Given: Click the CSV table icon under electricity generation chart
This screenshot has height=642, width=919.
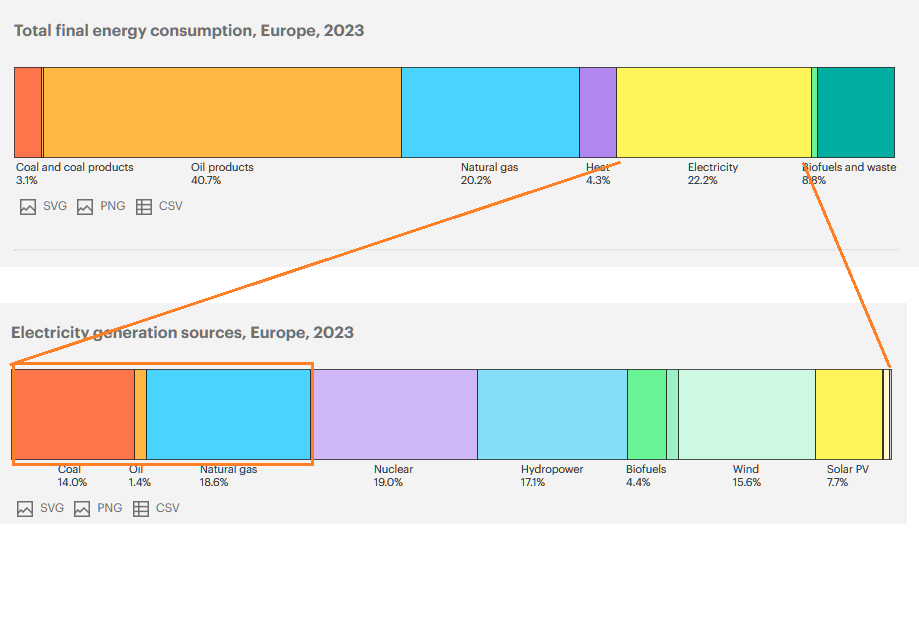Looking at the screenshot, I should click(x=141, y=509).
